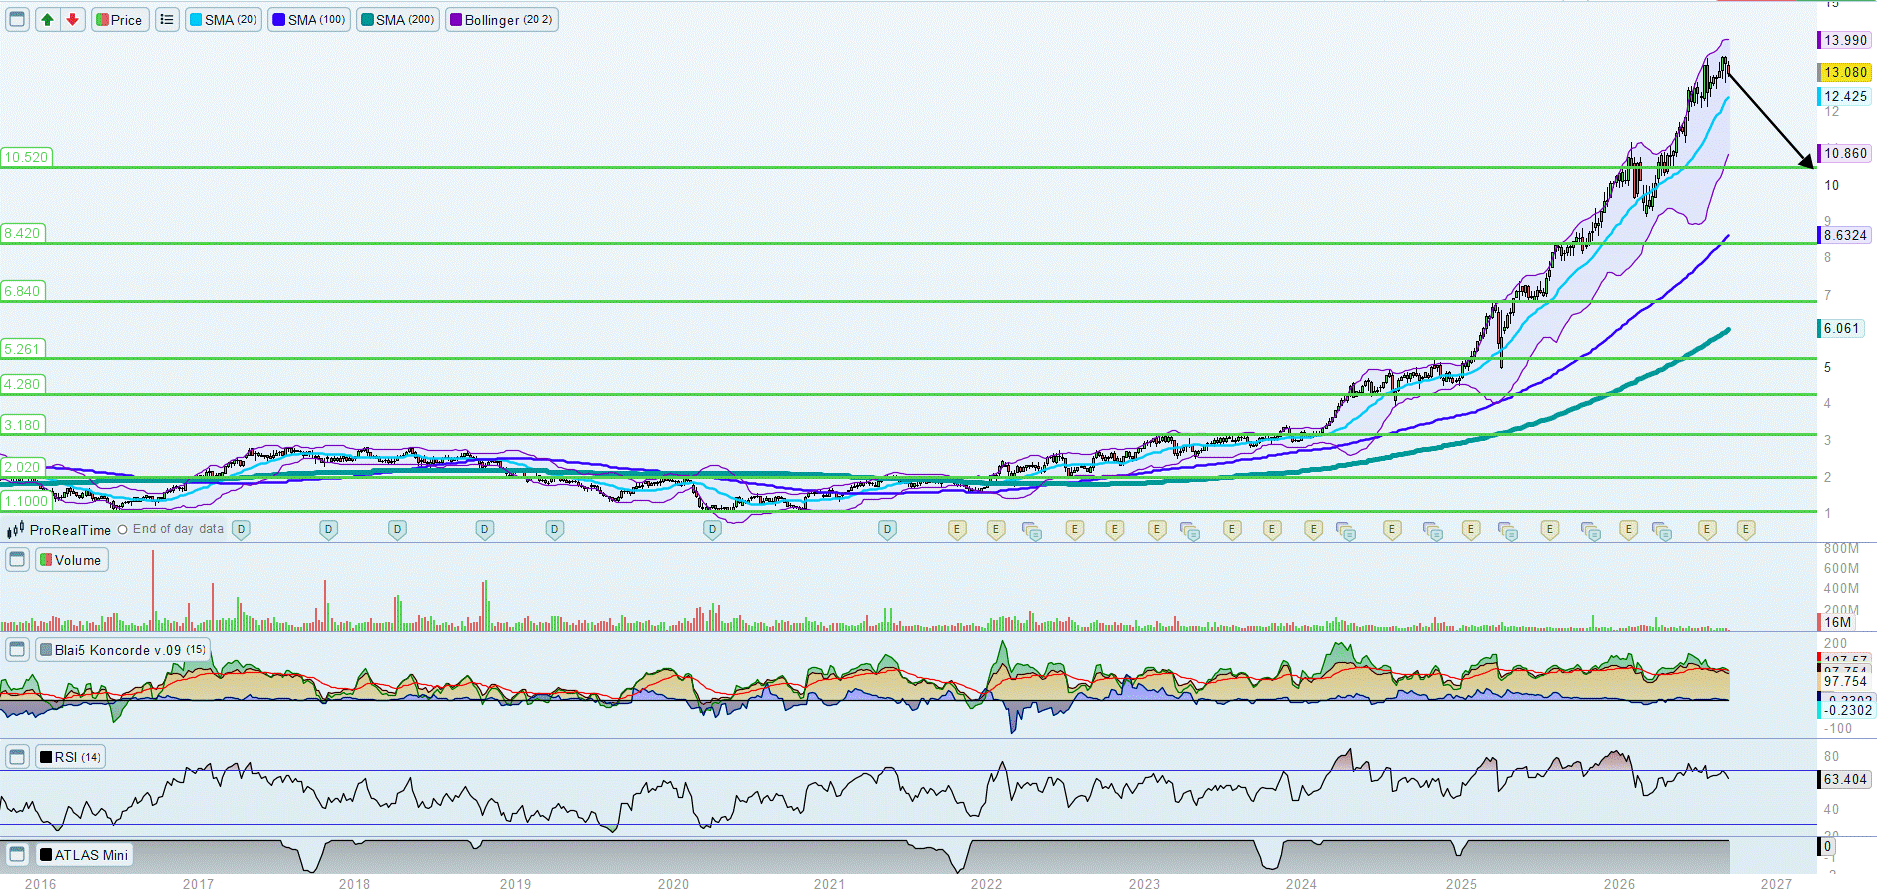Open the SMA (100) indicator settings

[309, 20]
